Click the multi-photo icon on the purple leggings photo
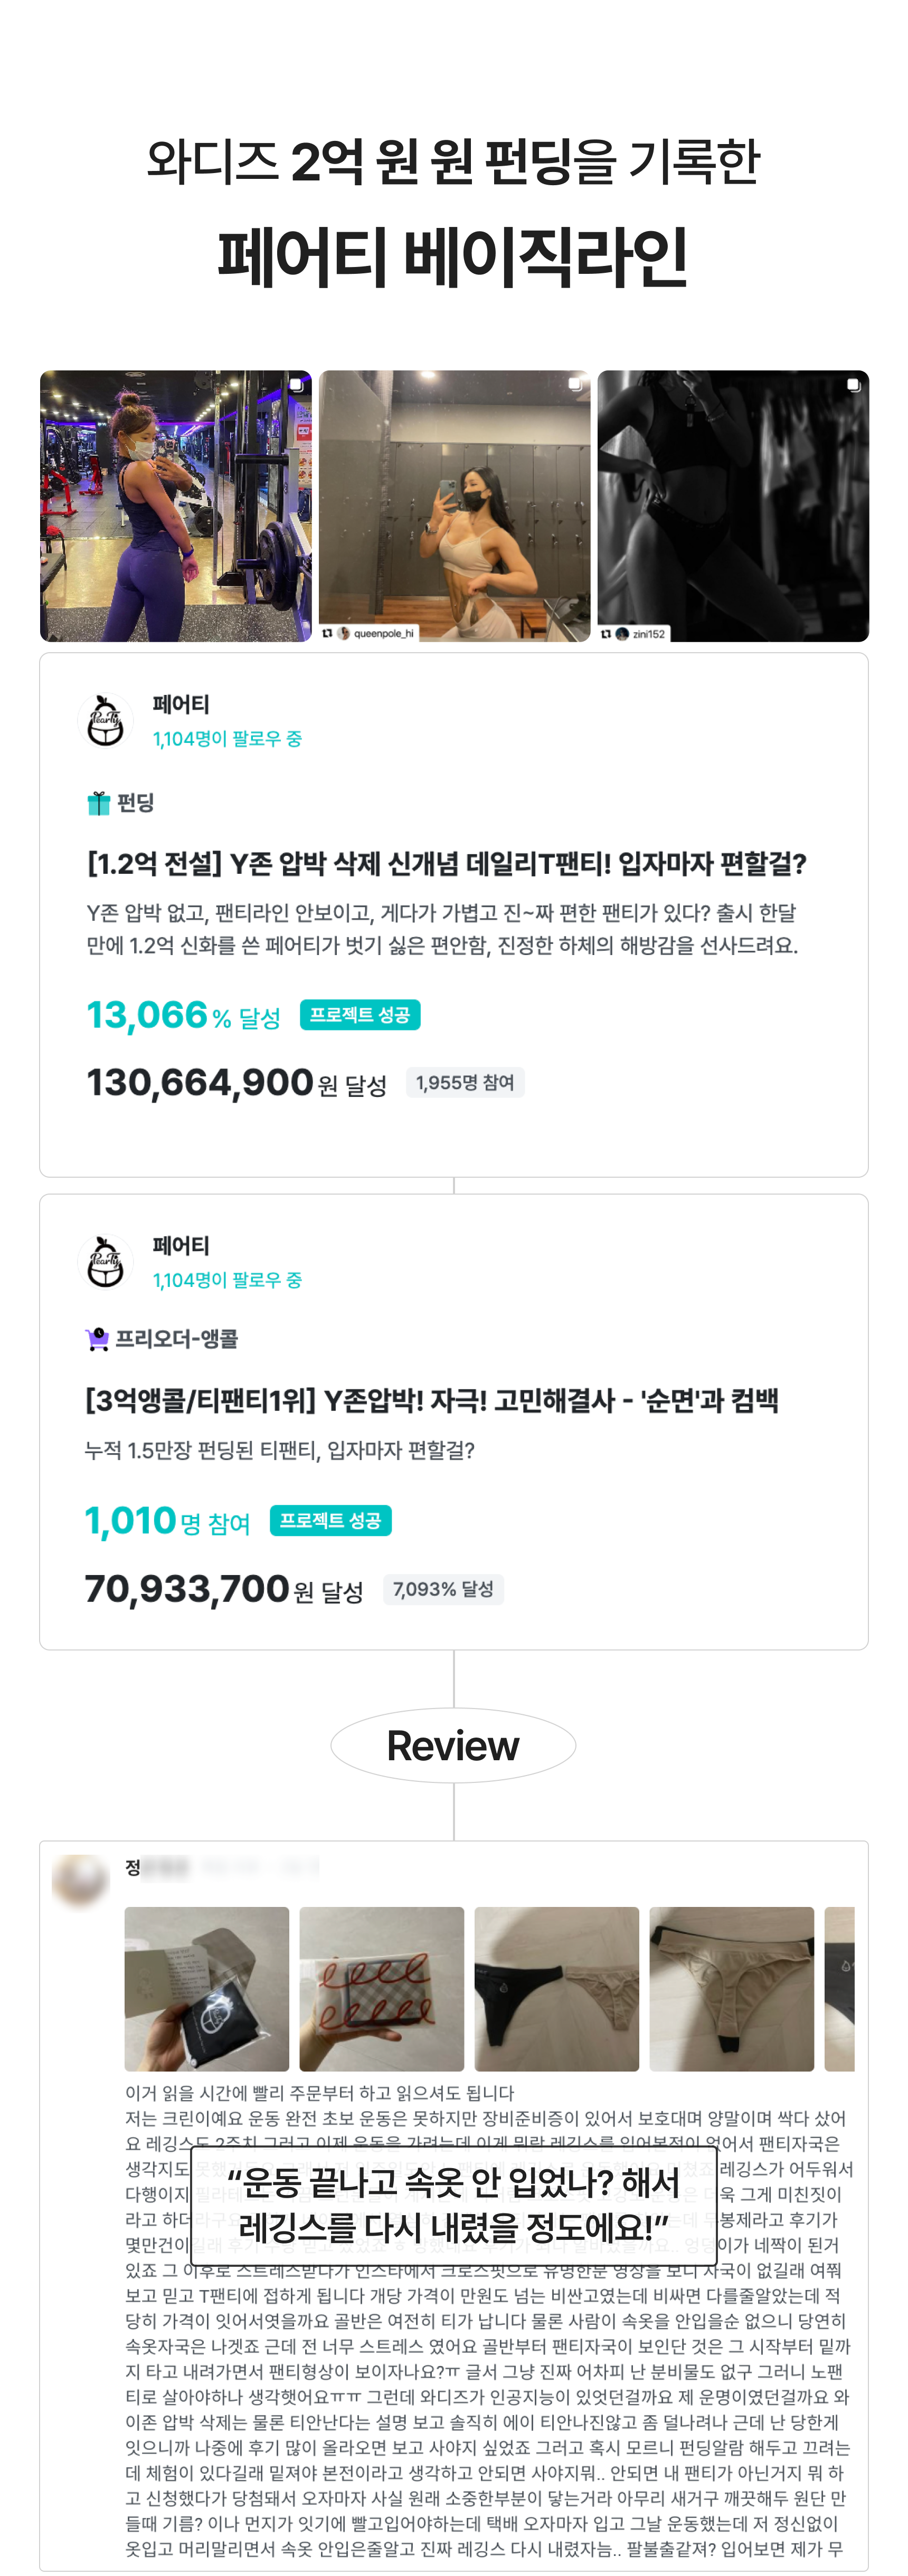The height and width of the screenshot is (2576, 908). (x=296, y=384)
